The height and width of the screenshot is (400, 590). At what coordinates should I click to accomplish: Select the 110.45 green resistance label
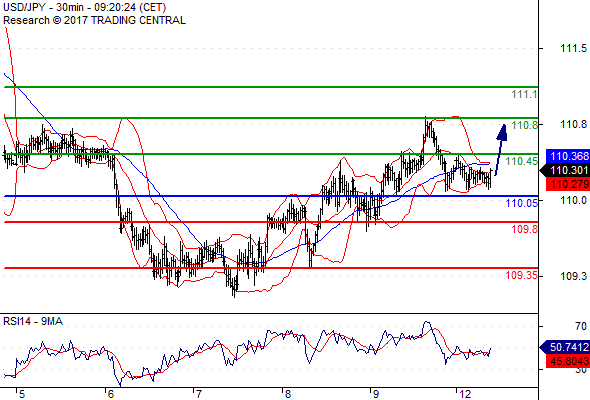[x=522, y=161]
